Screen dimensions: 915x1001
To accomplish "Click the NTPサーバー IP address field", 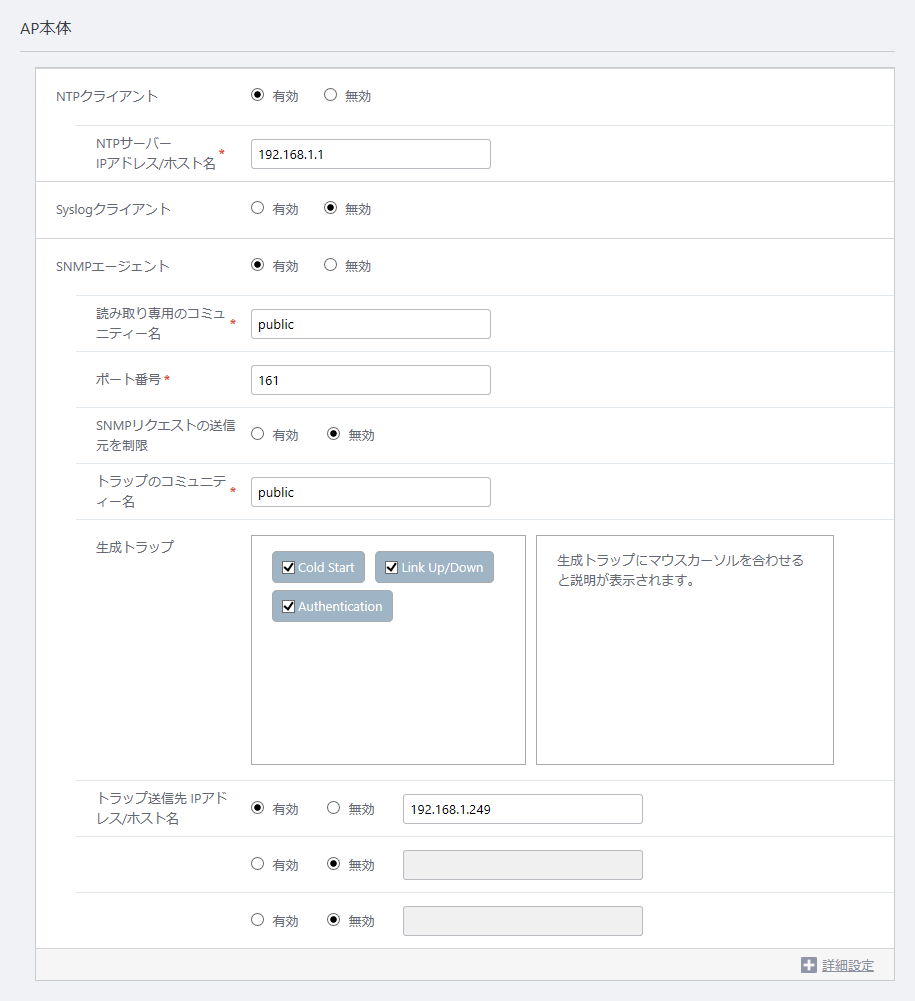I will (370, 154).
